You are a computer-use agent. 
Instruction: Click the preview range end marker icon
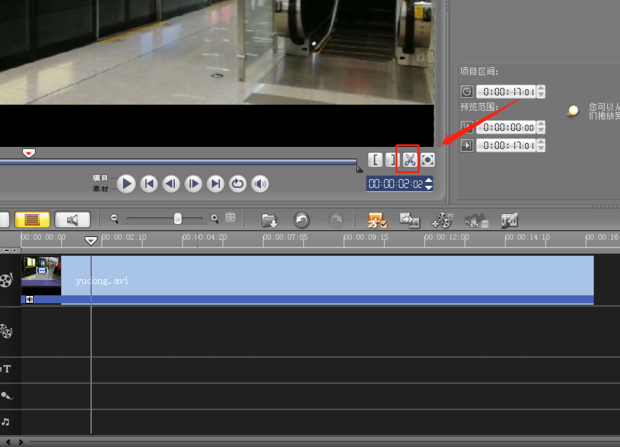pos(467,146)
